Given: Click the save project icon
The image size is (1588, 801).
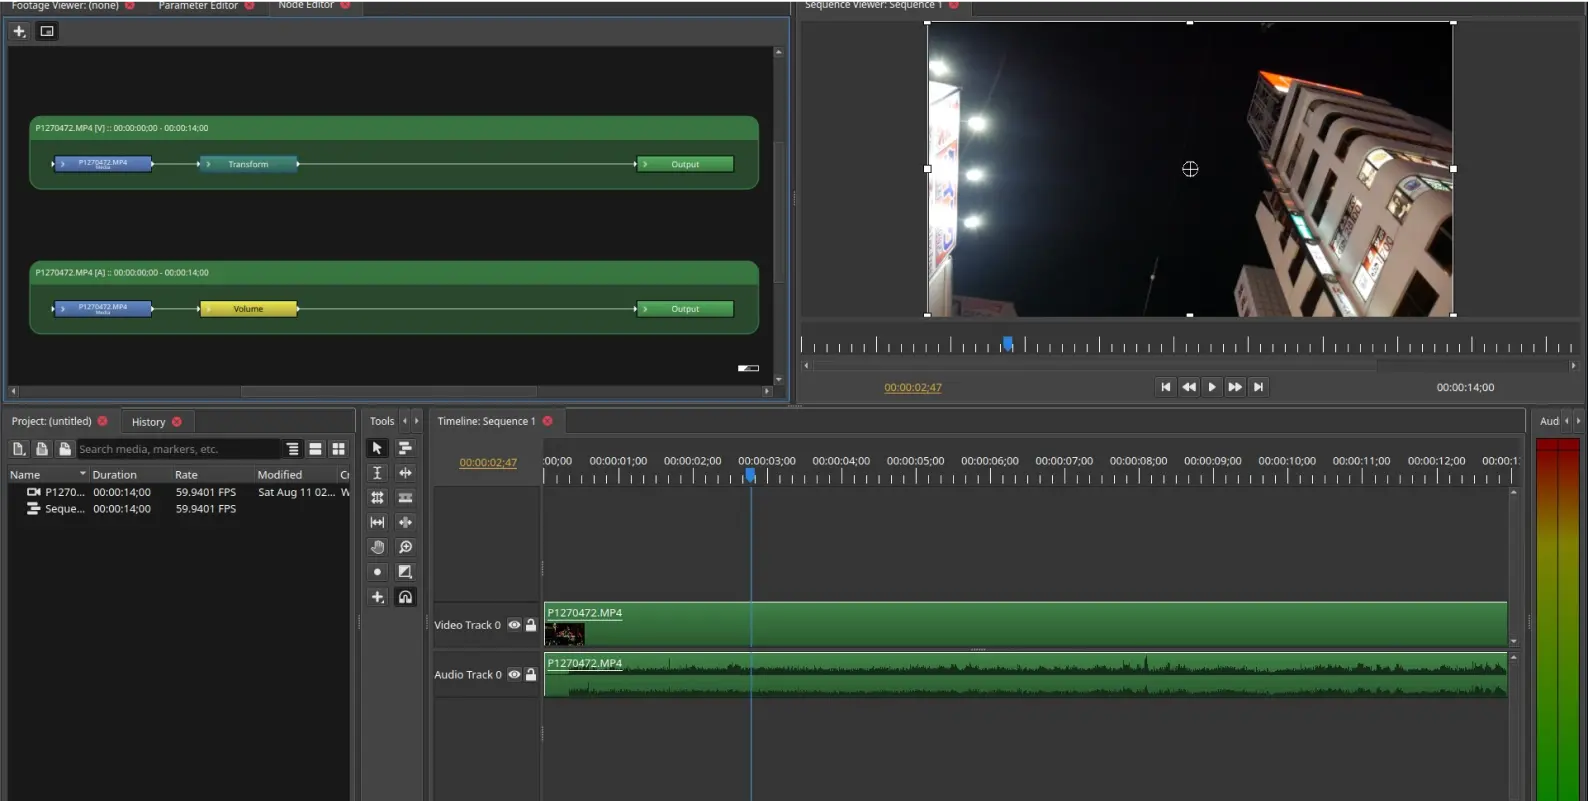Looking at the screenshot, I should [64, 449].
